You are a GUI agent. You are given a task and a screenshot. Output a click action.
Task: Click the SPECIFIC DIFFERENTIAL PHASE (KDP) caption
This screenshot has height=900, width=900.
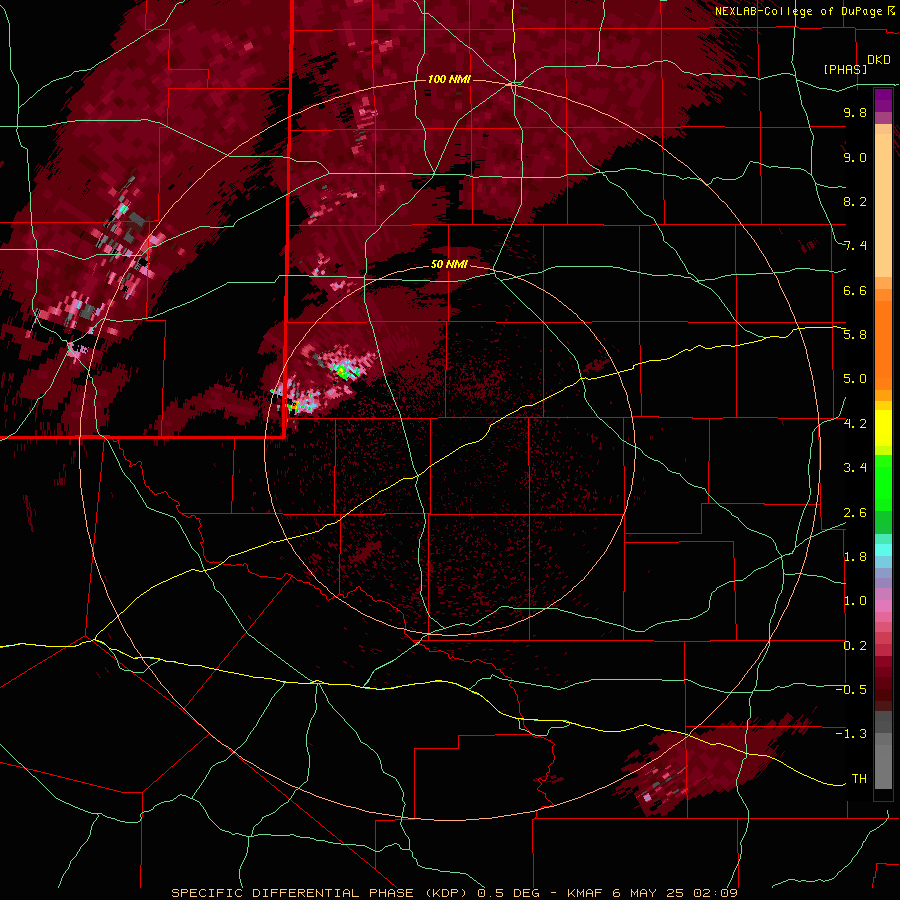(322, 893)
